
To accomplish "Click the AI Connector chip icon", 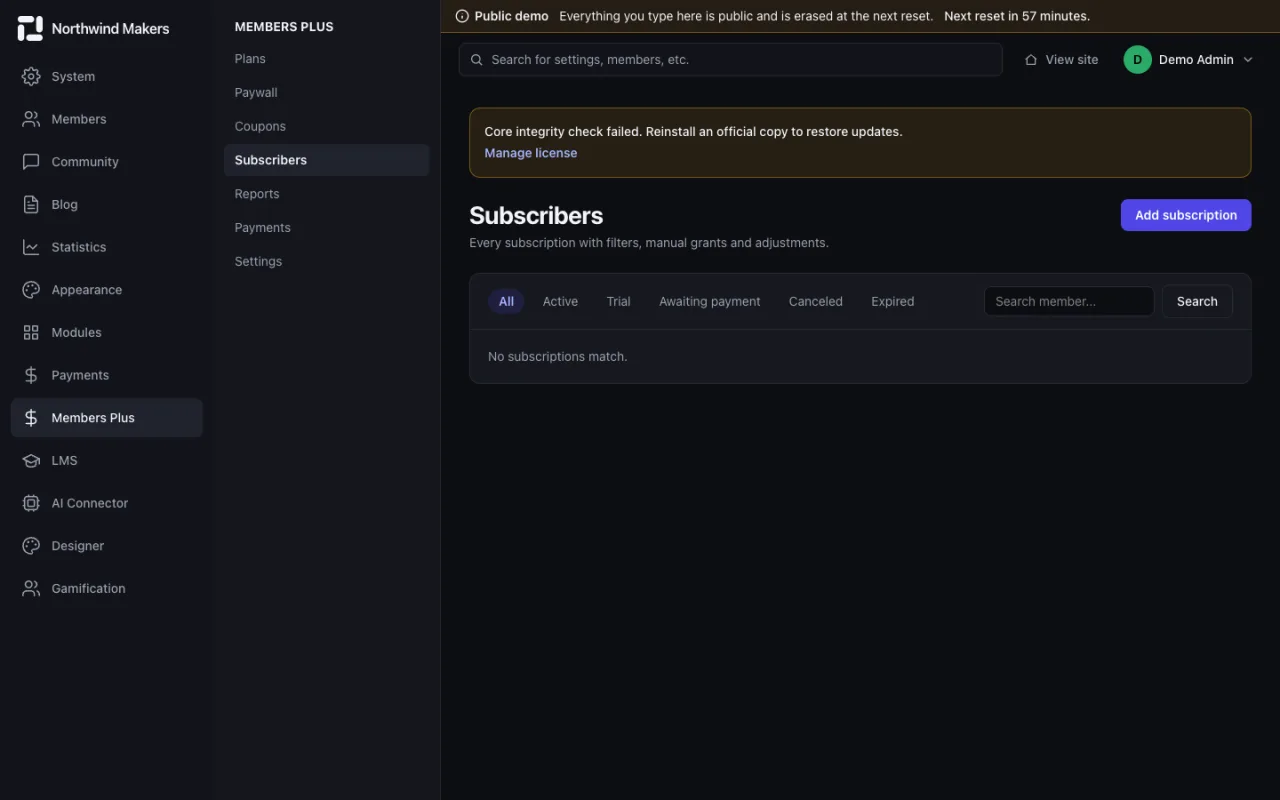I will coord(31,503).
